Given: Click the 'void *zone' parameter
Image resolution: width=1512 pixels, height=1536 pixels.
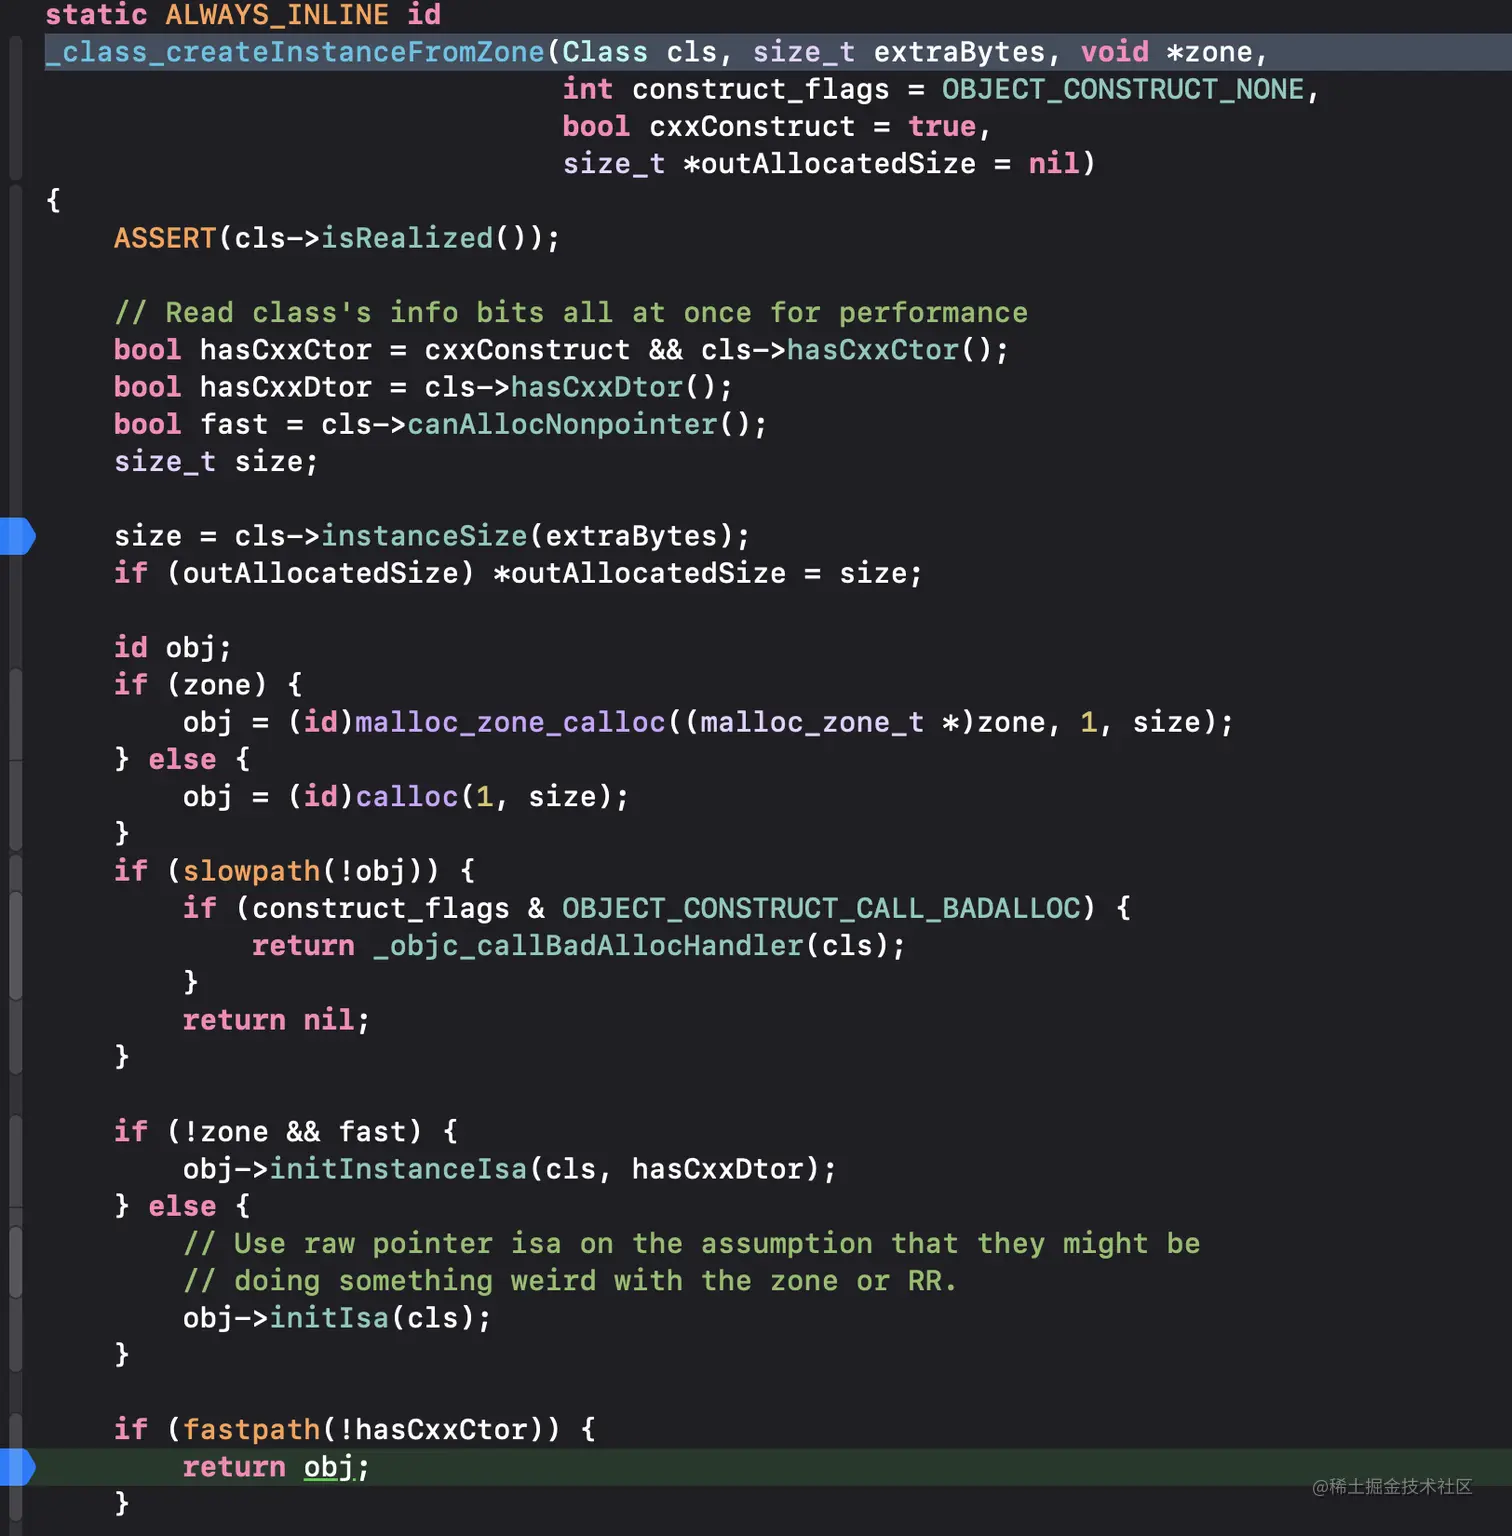Looking at the screenshot, I should pyautogui.click(x=1167, y=52).
